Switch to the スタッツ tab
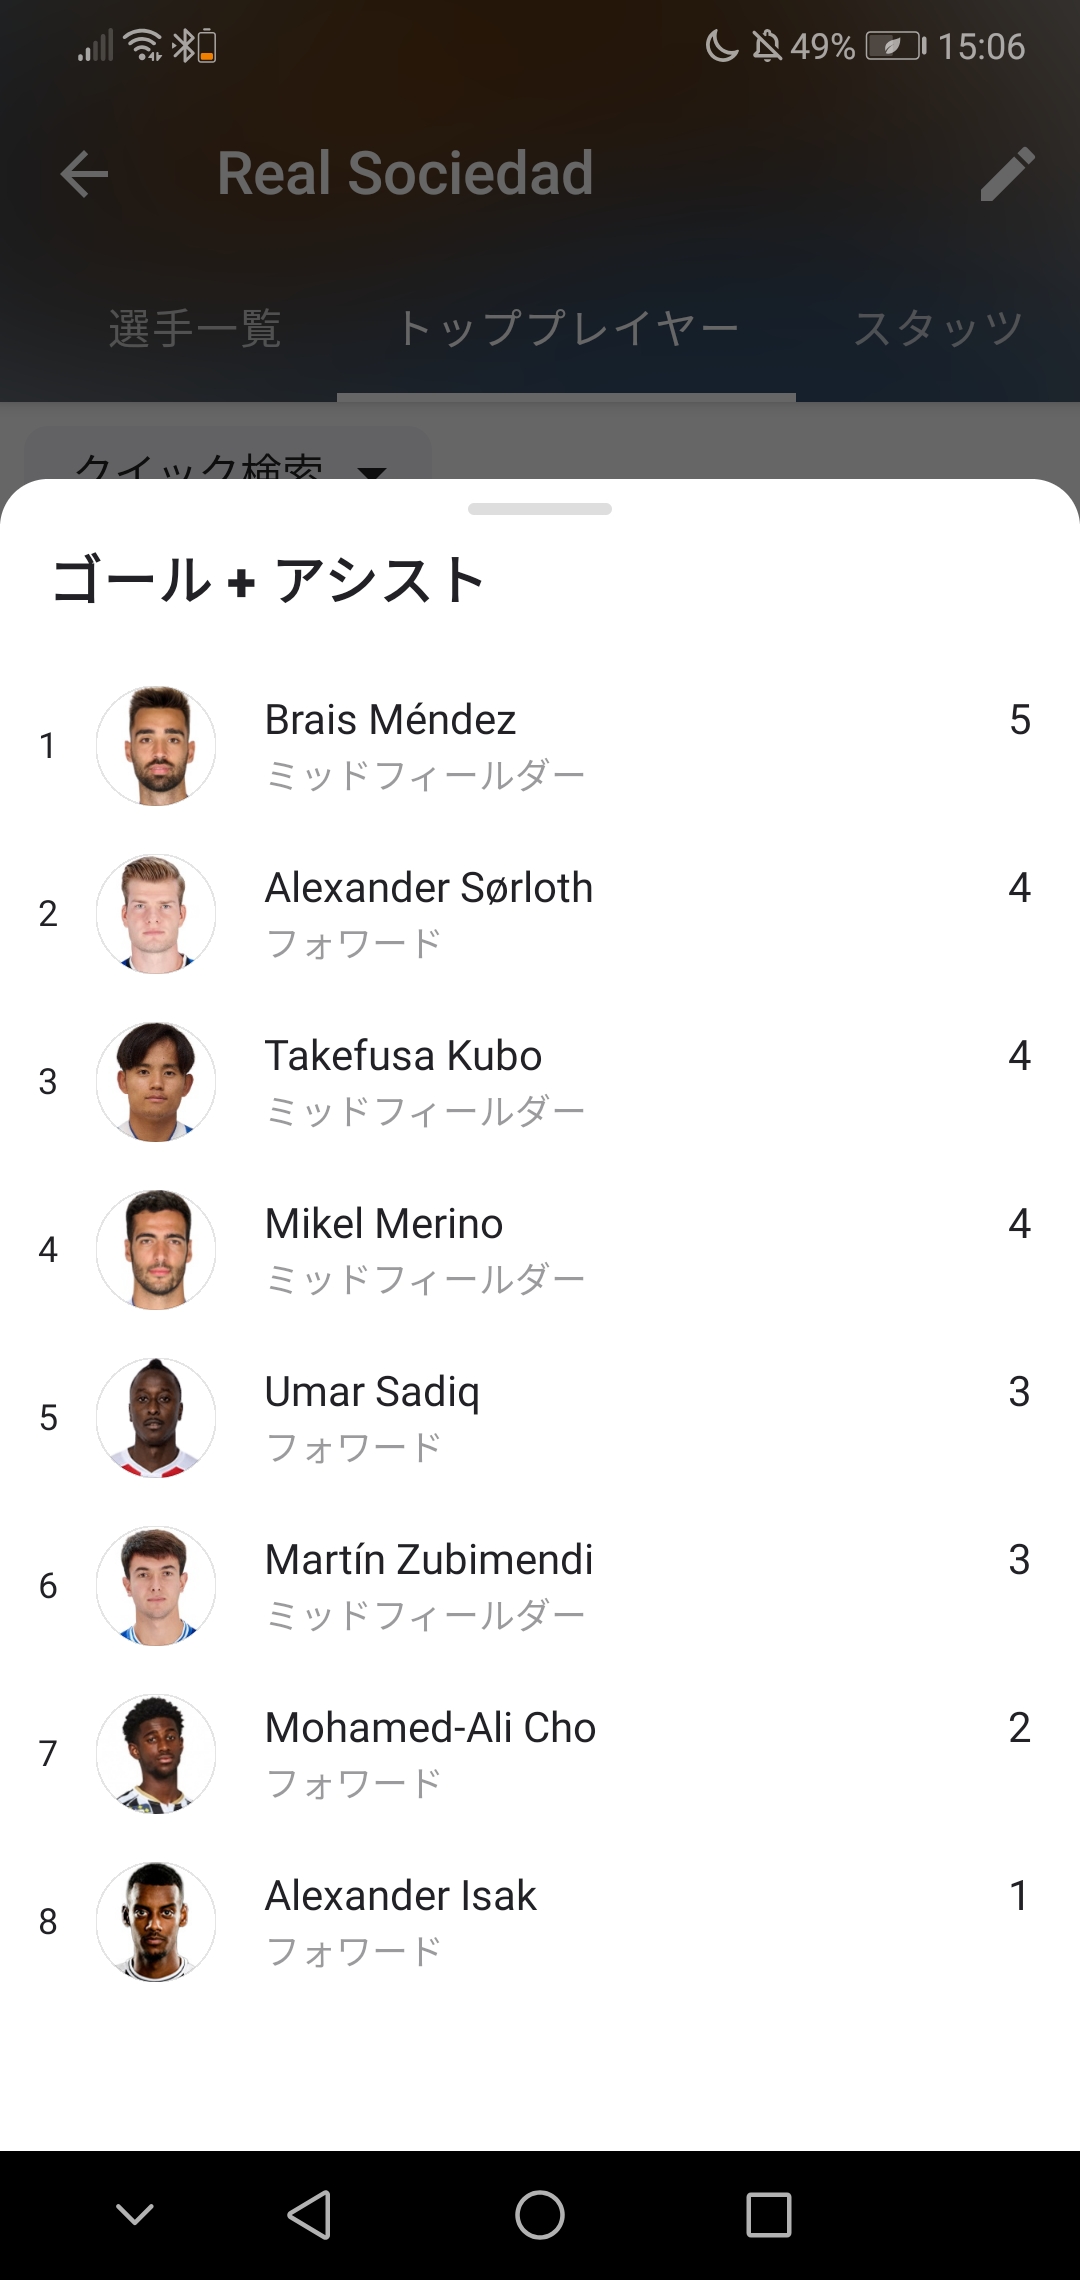 point(938,328)
